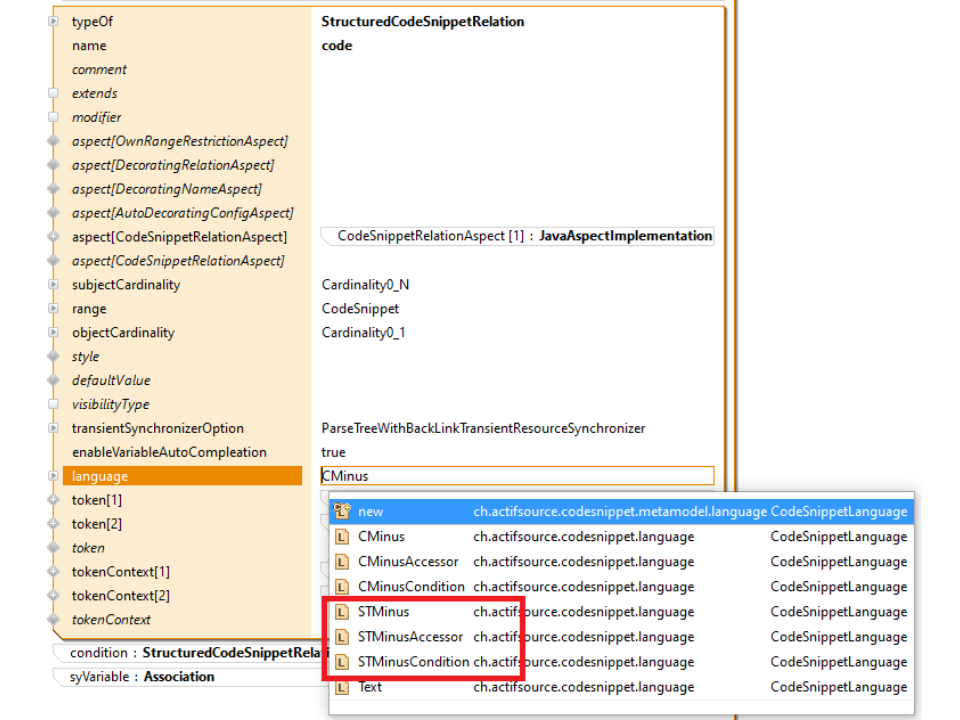The height and width of the screenshot is (720, 960).
Task: Click the diamond icon beside aspect[OwnRangeRestrictionAspect]
Action: coord(54,141)
